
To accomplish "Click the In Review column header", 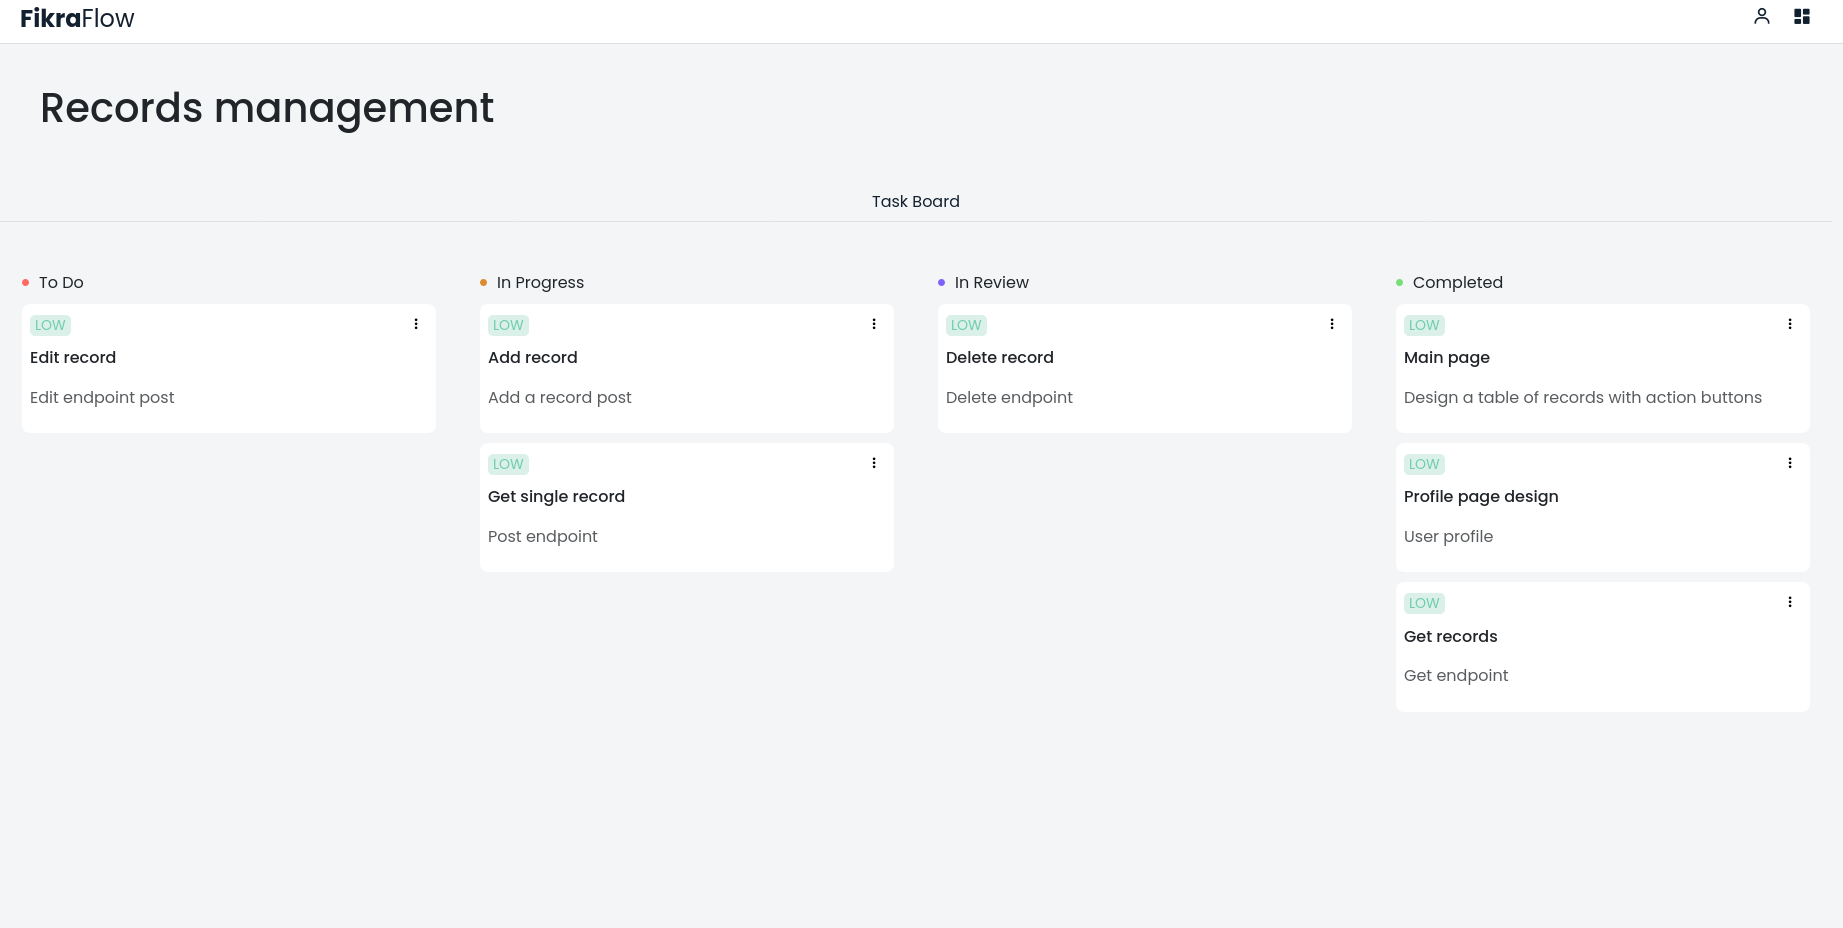I will pyautogui.click(x=991, y=283).
